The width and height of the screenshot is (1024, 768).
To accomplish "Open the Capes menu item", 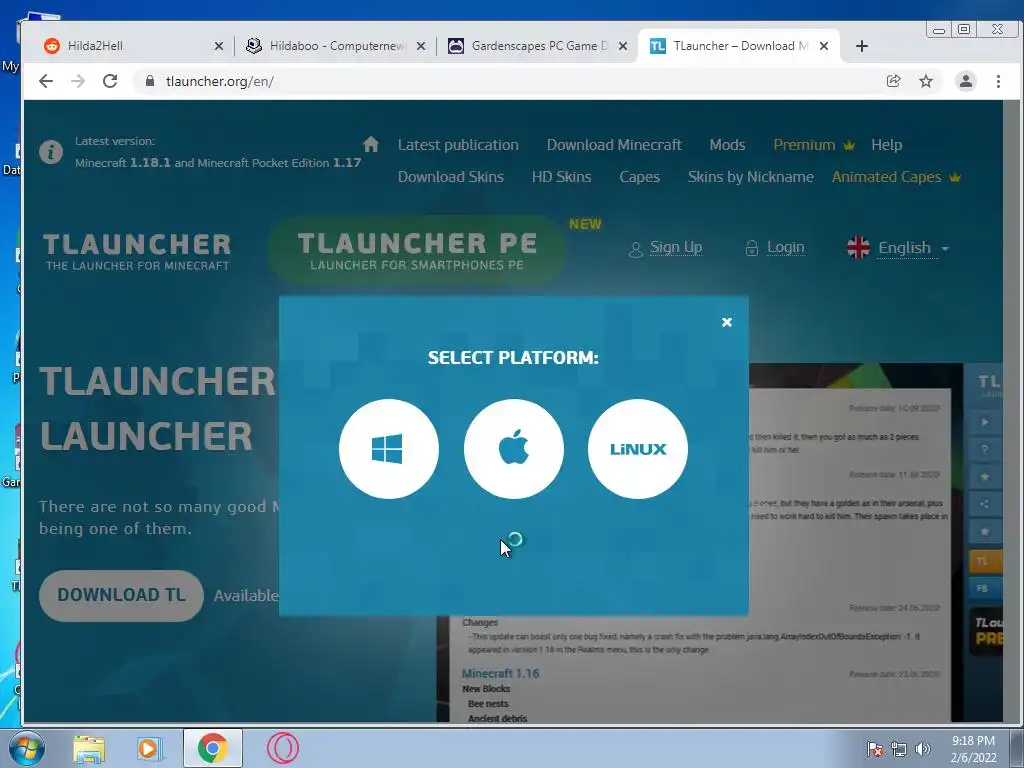I will click(639, 177).
